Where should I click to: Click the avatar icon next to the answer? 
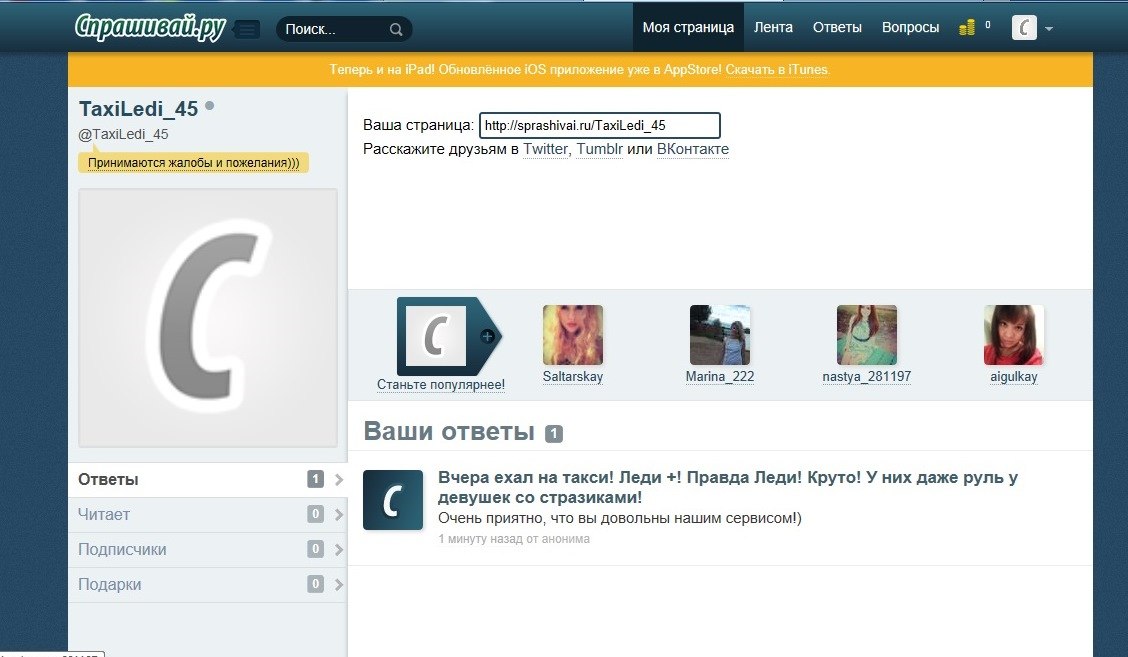tap(392, 499)
